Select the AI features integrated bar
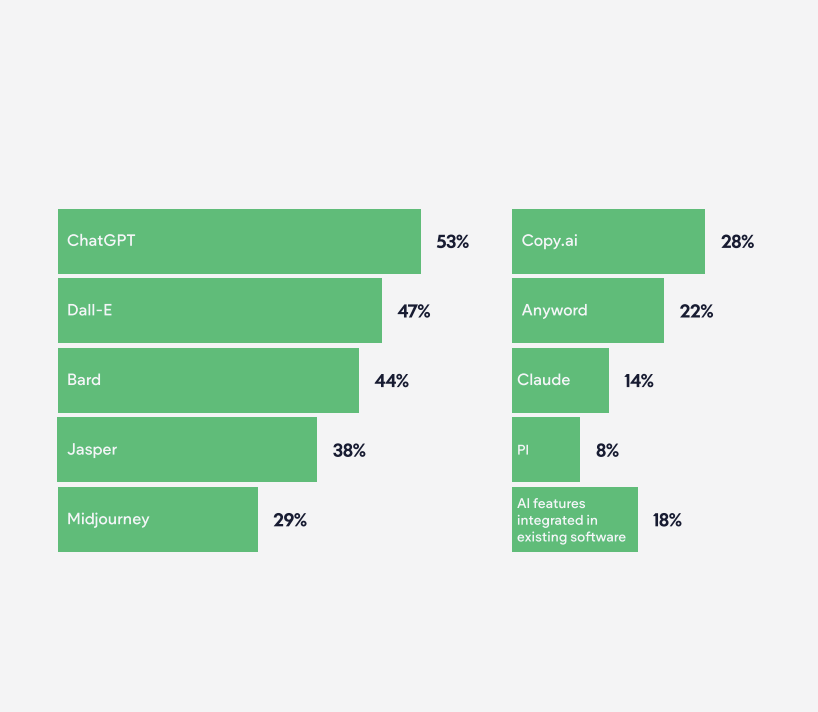This screenshot has height=712, width=818. pyautogui.click(x=575, y=520)
